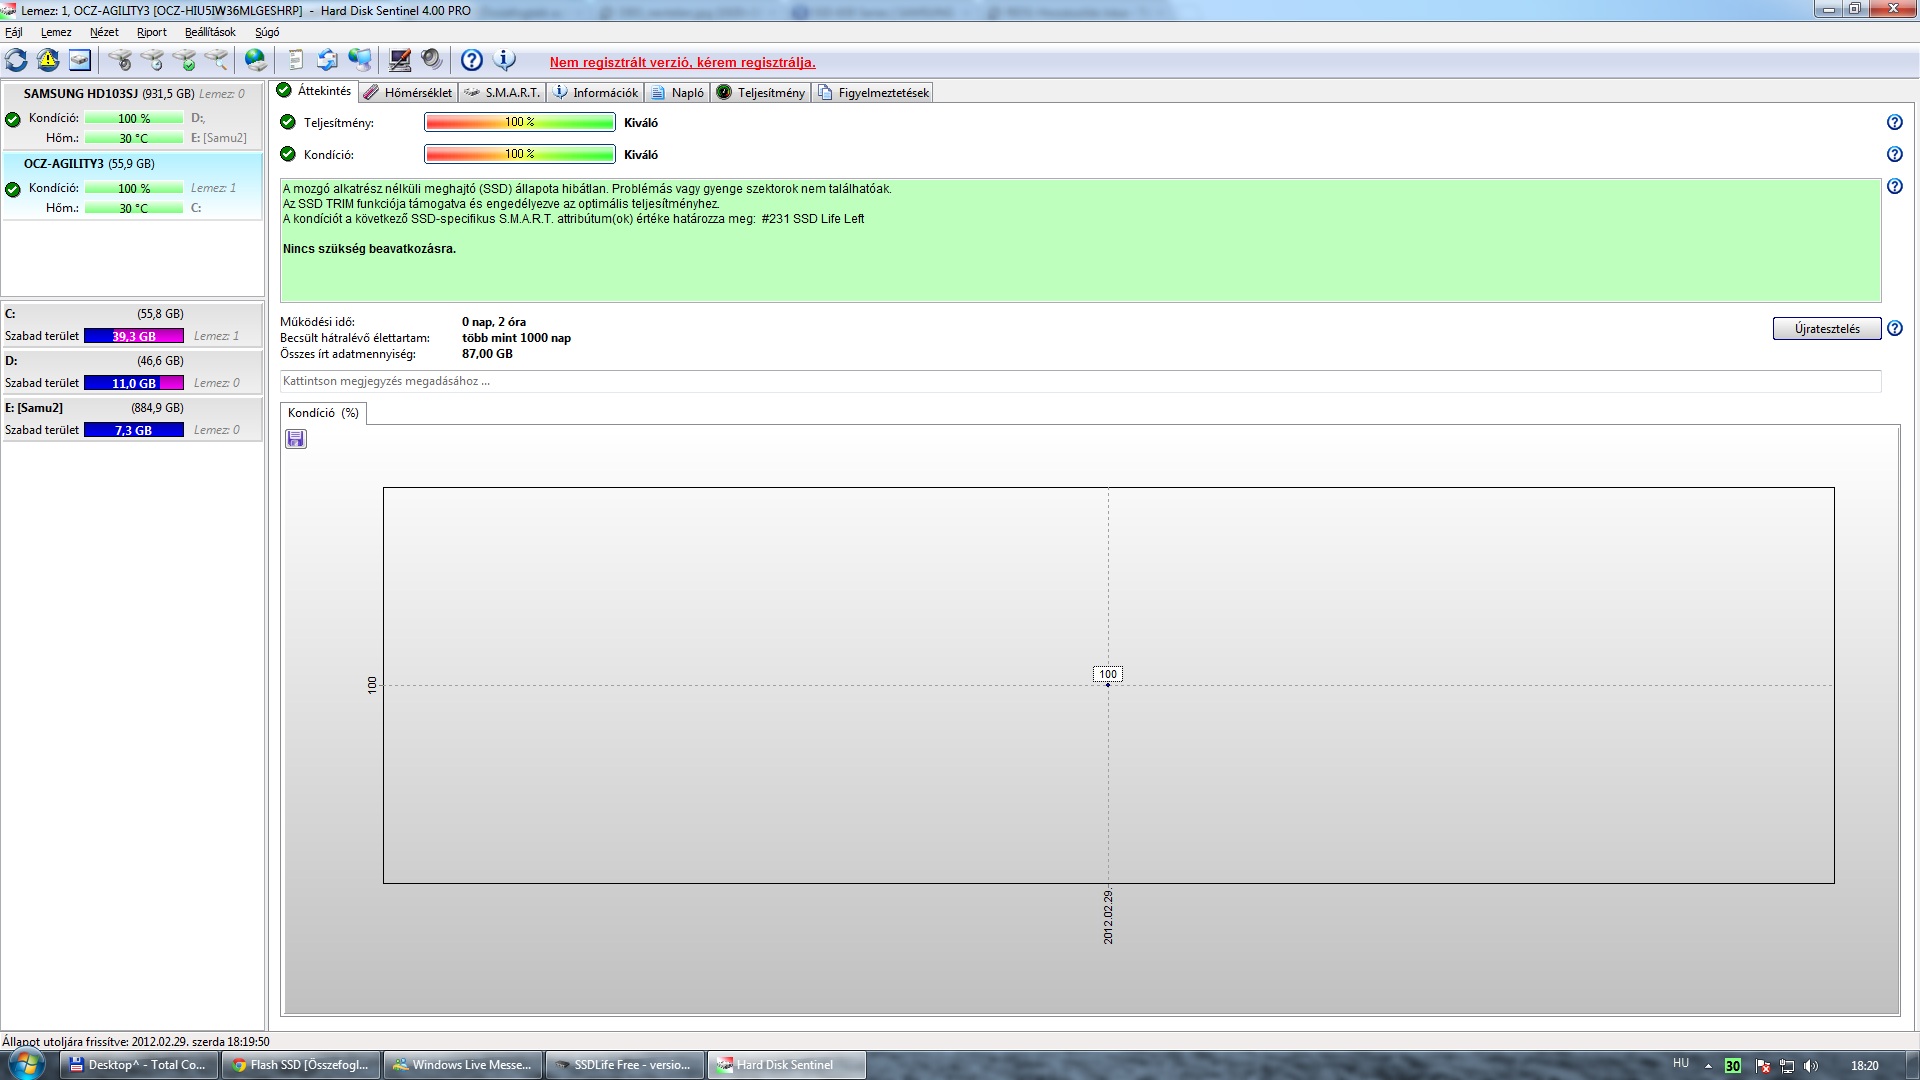Image resolution: width=1920 pixels, height=1080 pixels.
Task: Switch to the Információk tab
Action: pyautogui.click(x=596, y=92)
